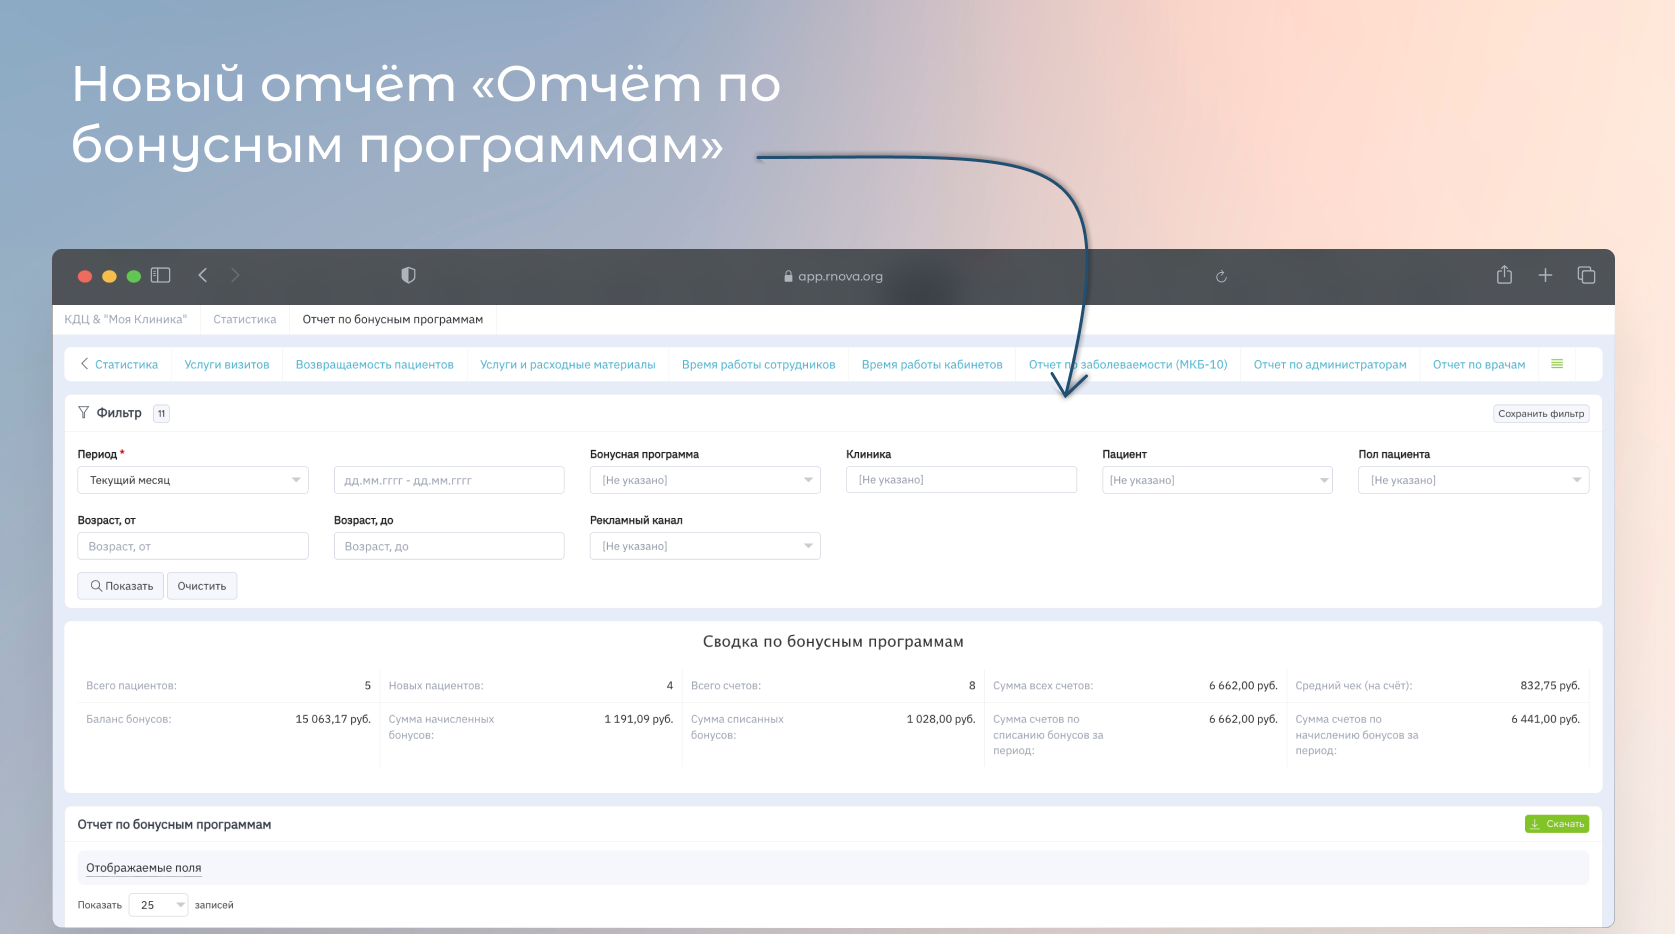Click the browser back arrow
1675x934 pixels.
[x=203, y=275]
